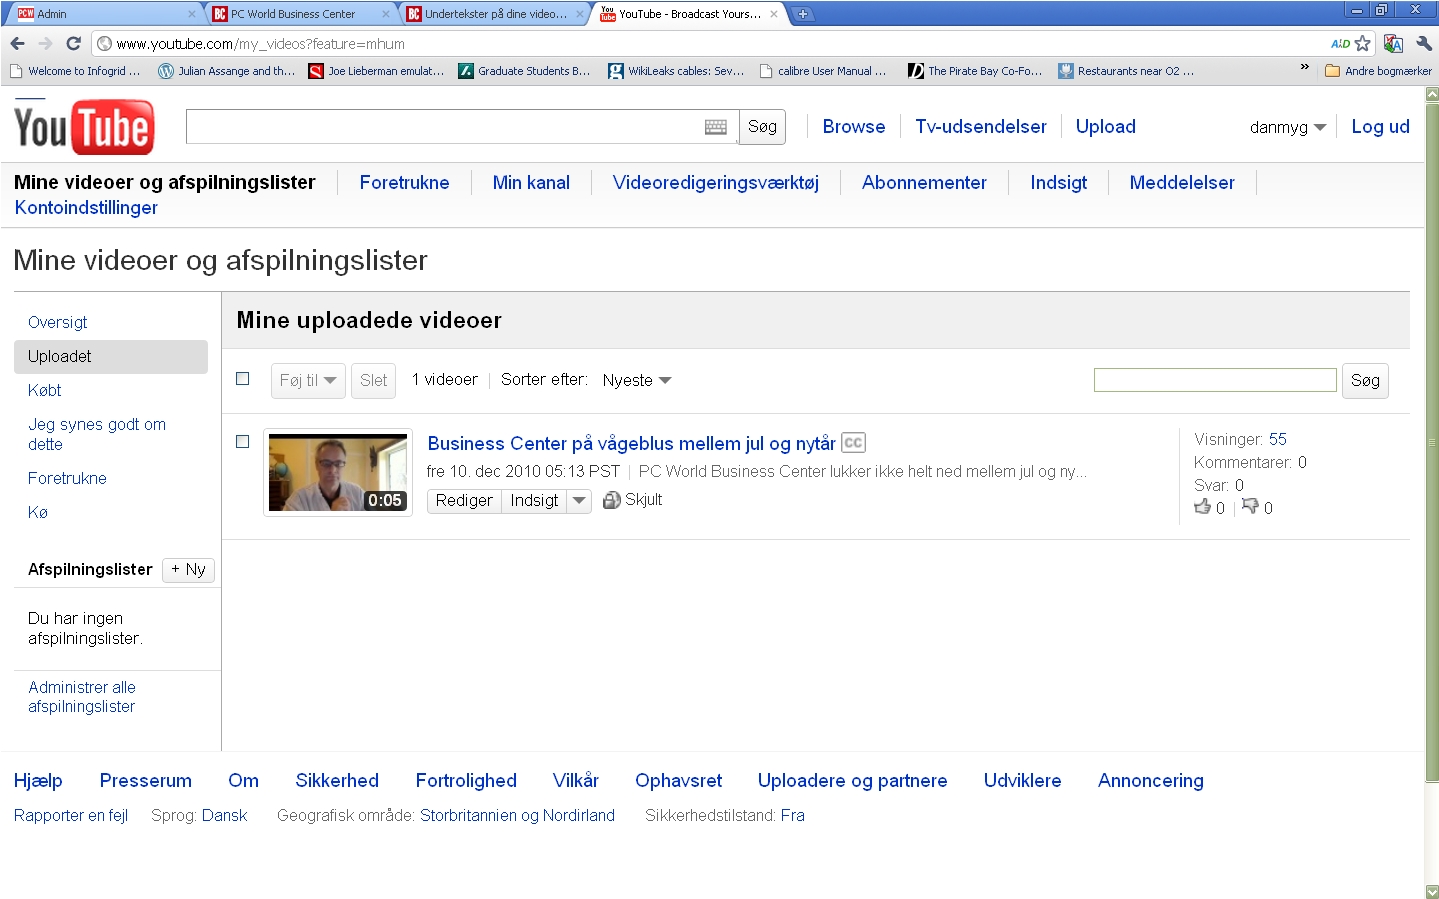
Task: Click the CC captions icon beside video title
Action: click(853, 443)
